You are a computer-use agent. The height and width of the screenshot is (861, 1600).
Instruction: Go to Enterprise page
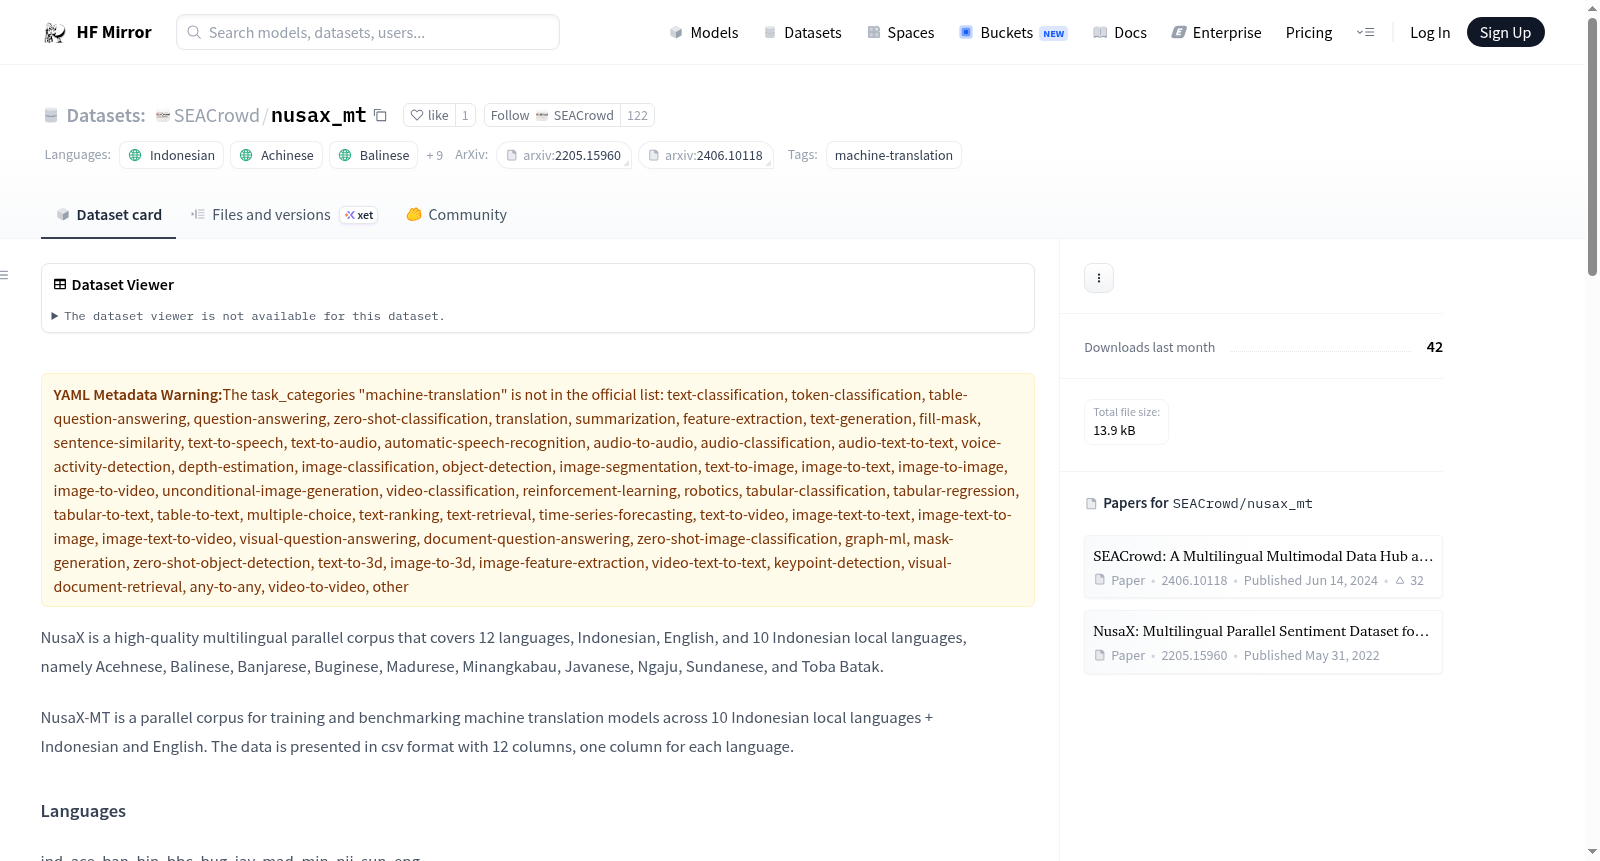1216,32
